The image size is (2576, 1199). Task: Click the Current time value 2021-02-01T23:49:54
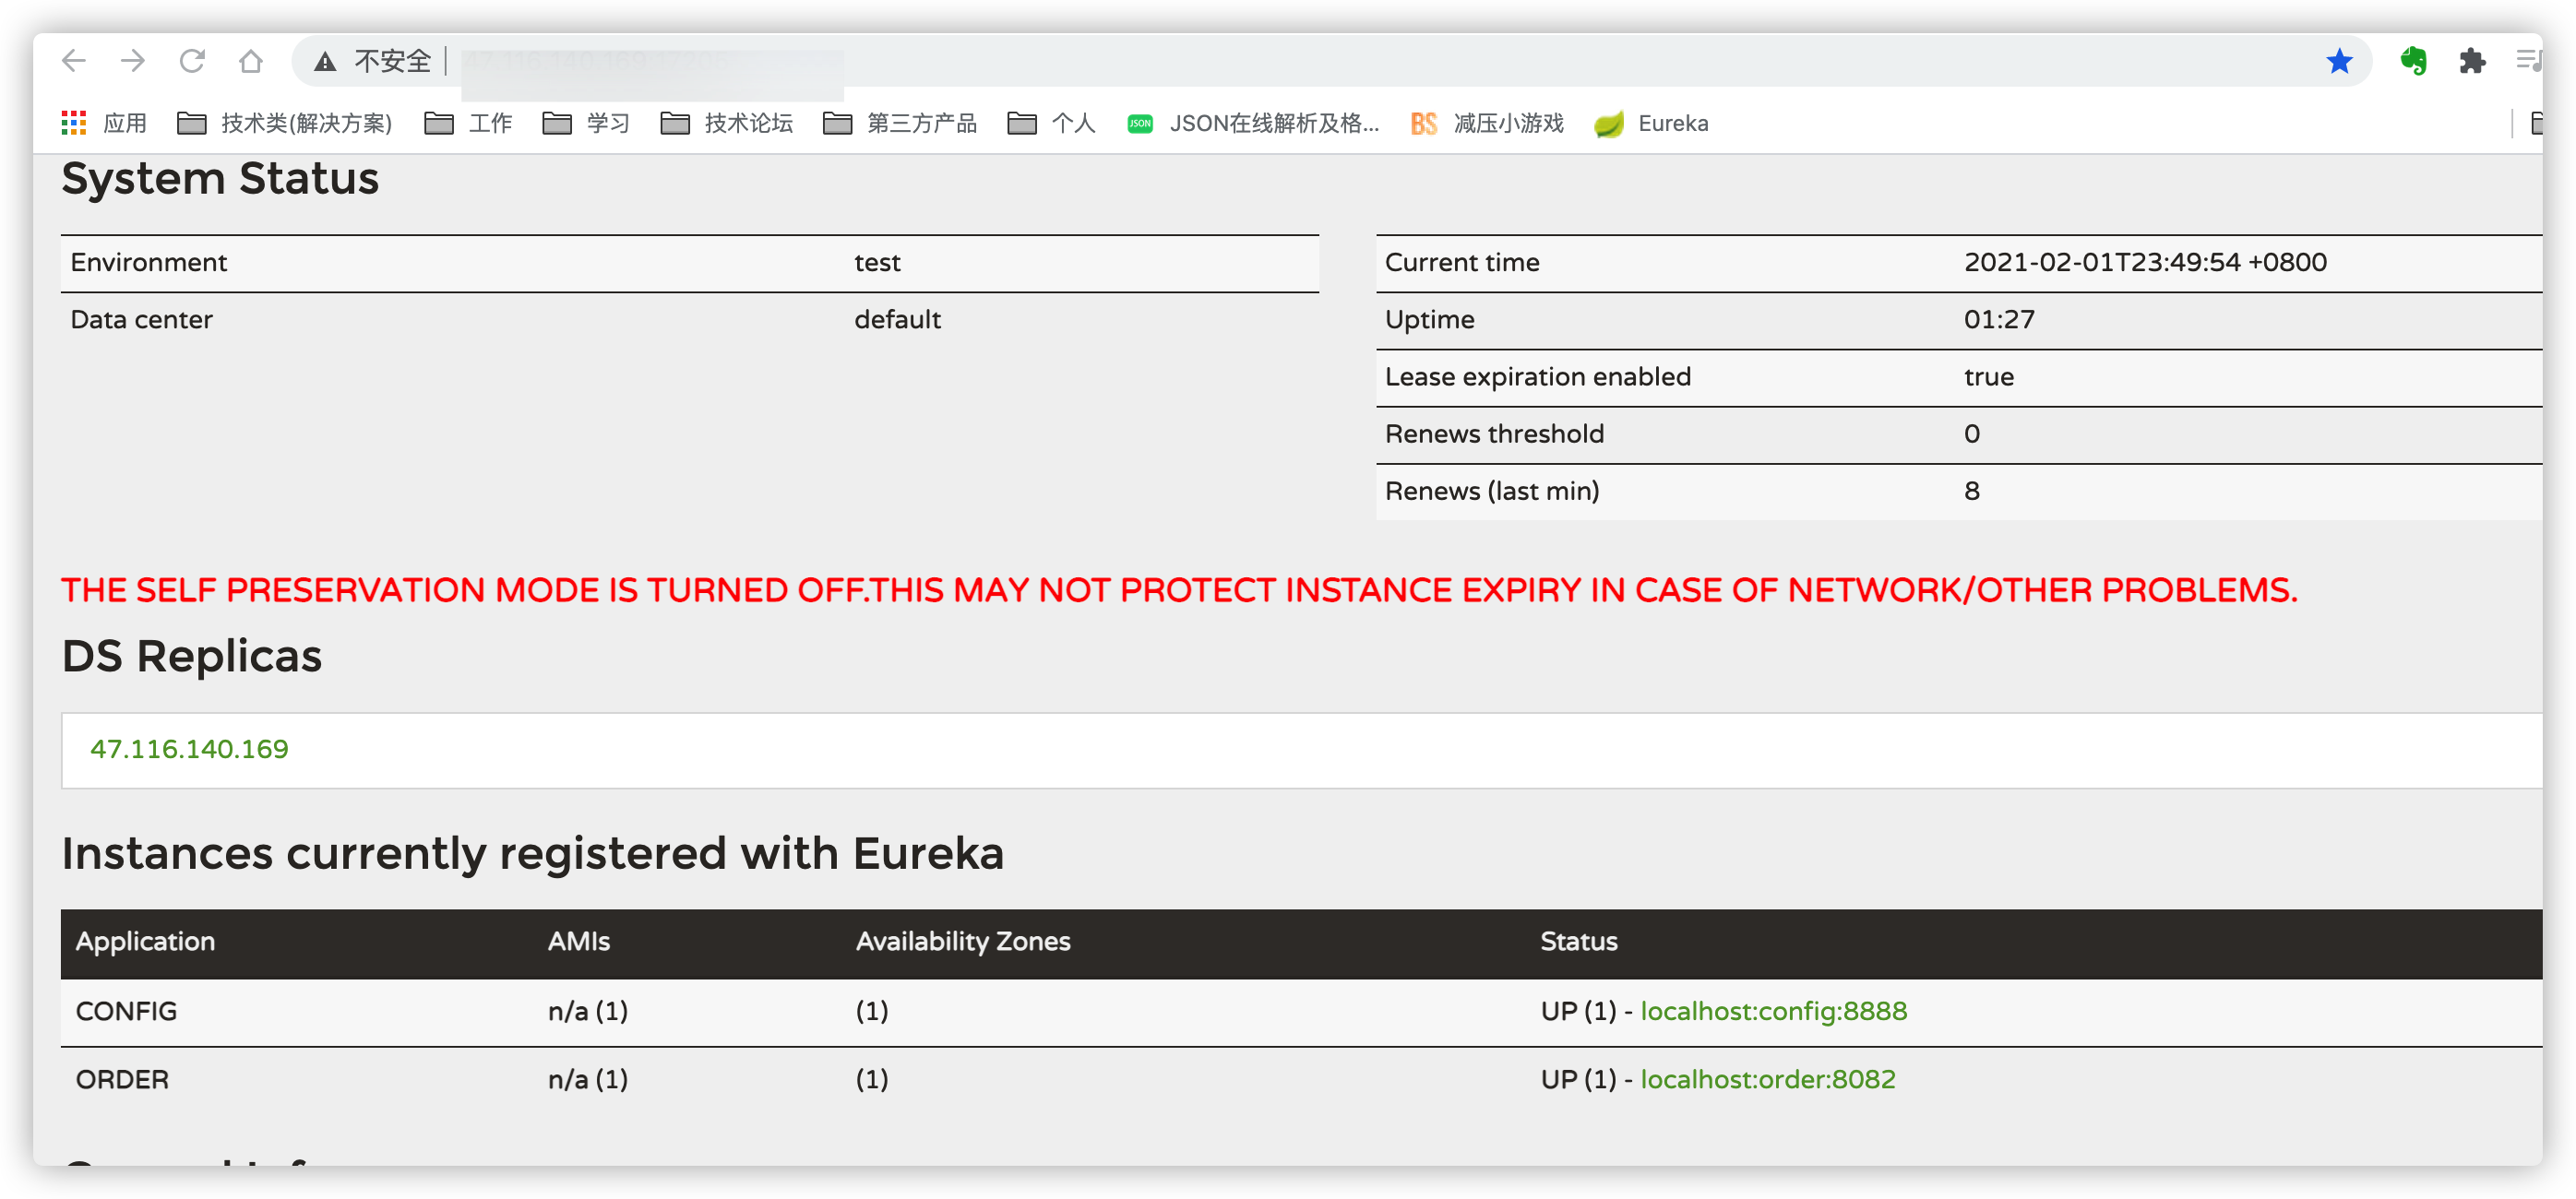tap(2145, 262)
